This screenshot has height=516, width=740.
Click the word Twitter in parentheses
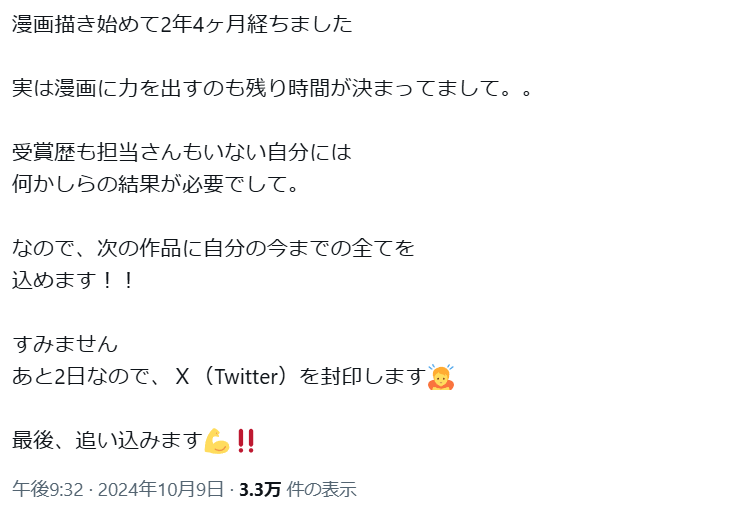coord(248,377)
